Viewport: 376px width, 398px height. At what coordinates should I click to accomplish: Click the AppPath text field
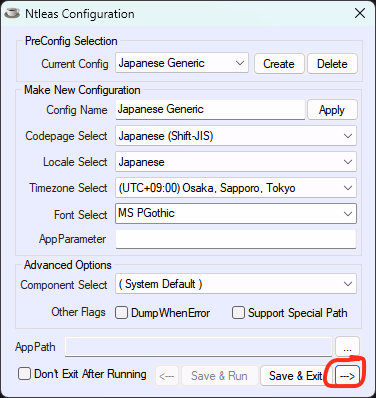pyautogui.click(x=199, y=347)
